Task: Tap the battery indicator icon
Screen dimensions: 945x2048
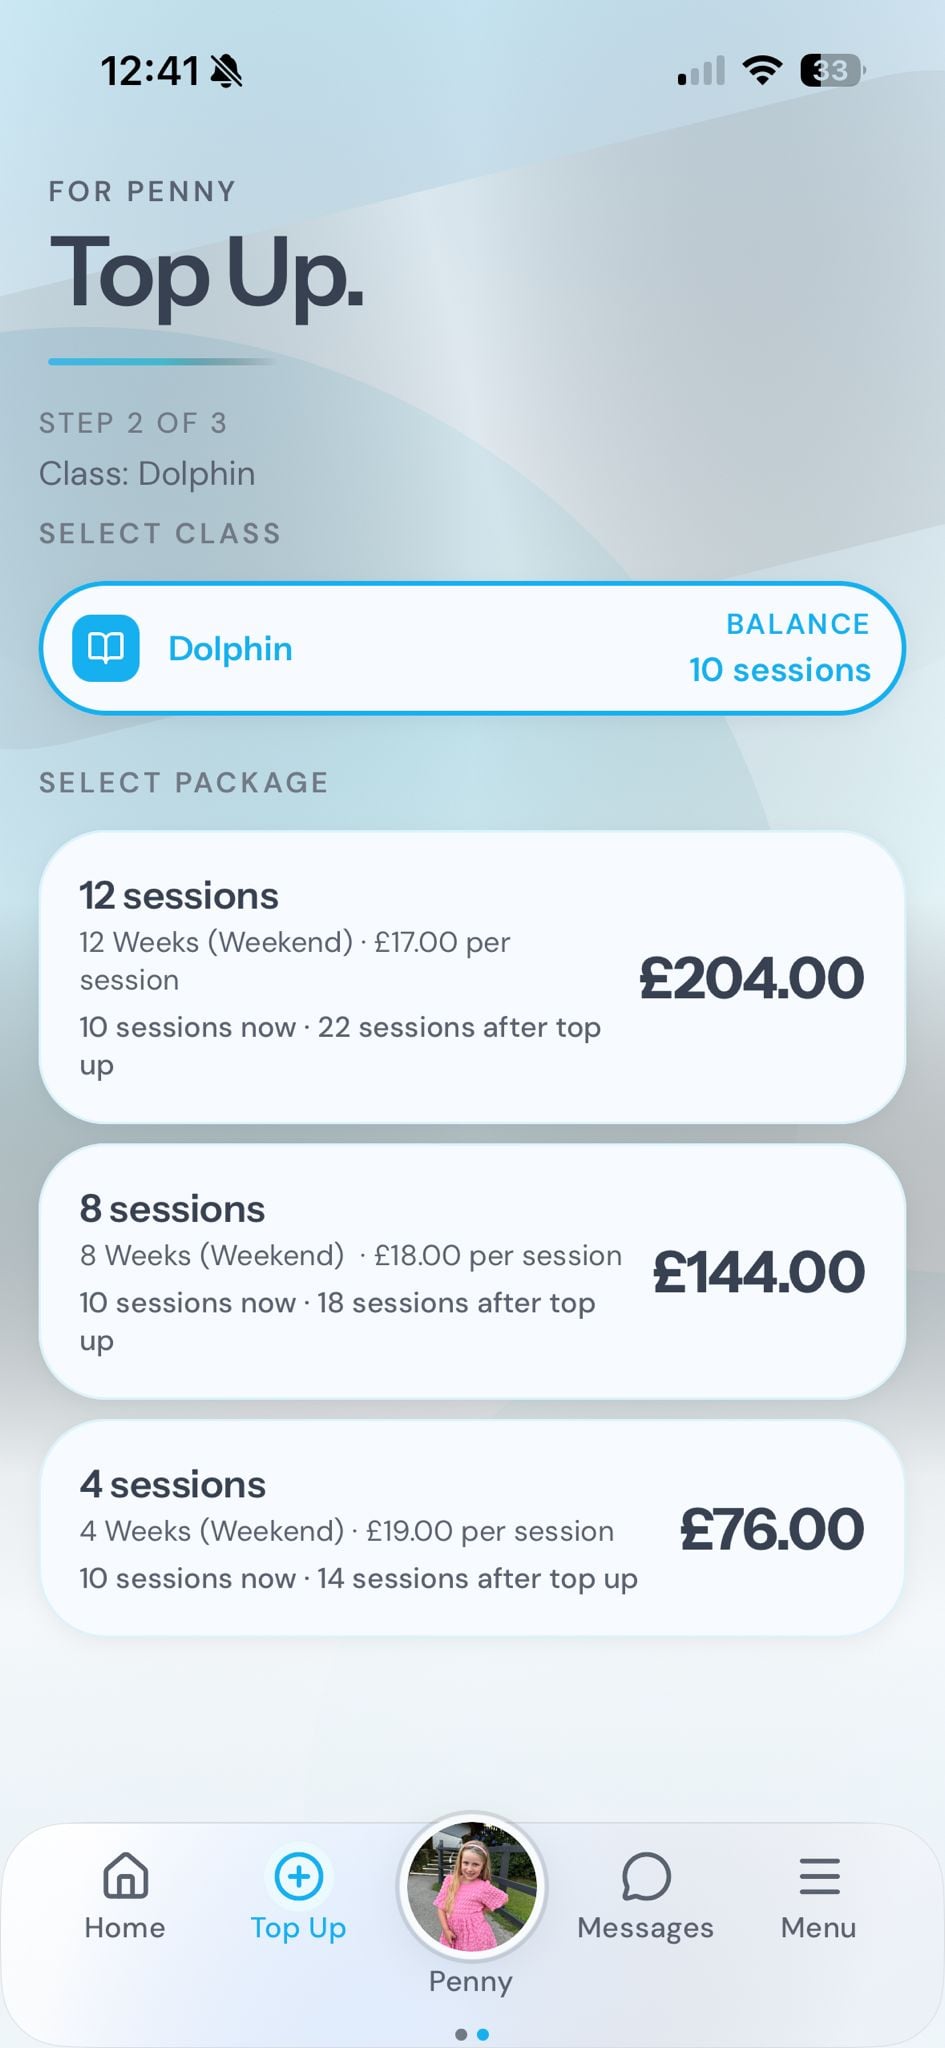Action: 832,71
